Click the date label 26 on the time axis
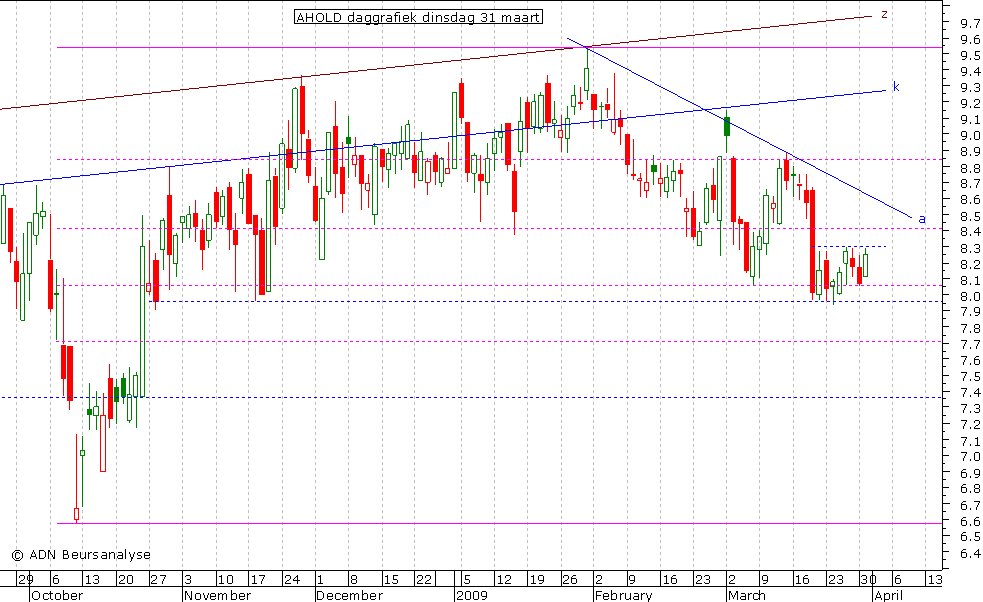 coord(570,579)
